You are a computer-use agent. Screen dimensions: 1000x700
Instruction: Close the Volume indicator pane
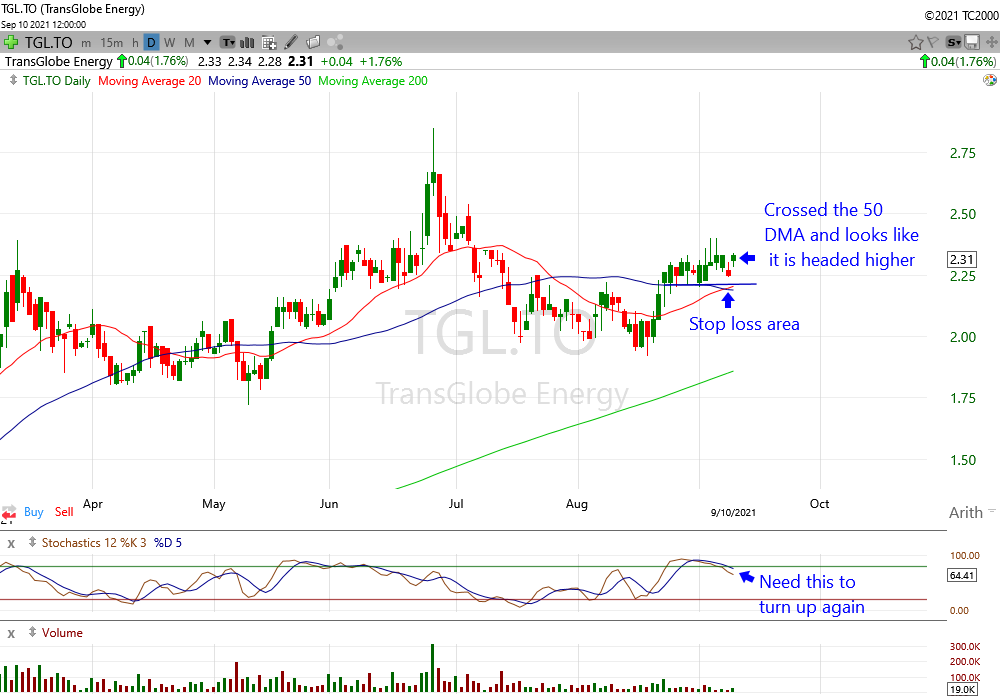click(11, 634)
